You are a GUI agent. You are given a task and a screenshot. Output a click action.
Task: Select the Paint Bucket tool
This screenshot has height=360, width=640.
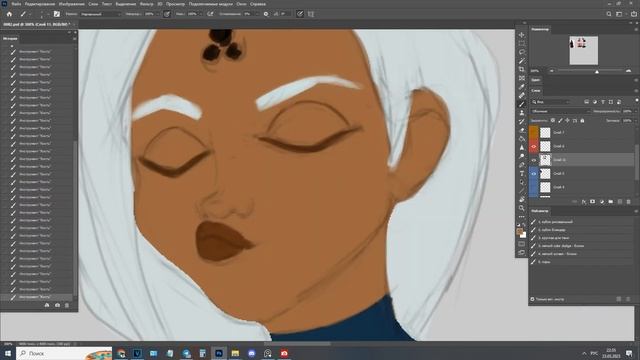(522, 139)
